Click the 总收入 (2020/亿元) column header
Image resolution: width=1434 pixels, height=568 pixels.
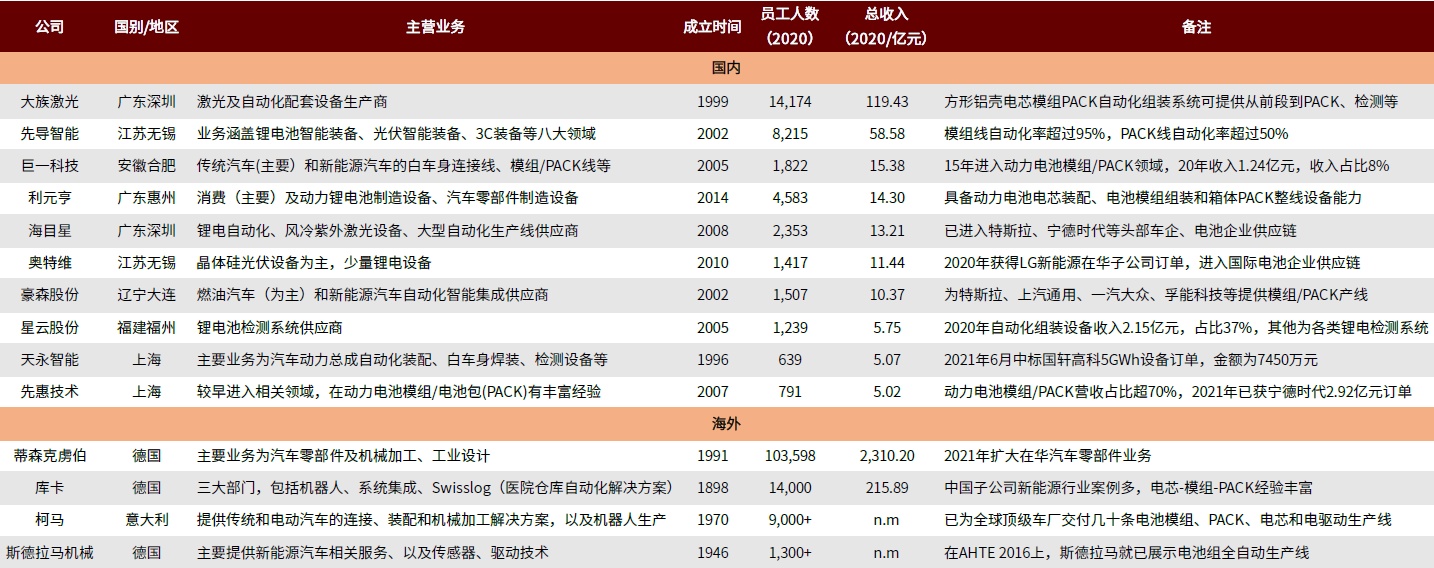click(886, 27)
